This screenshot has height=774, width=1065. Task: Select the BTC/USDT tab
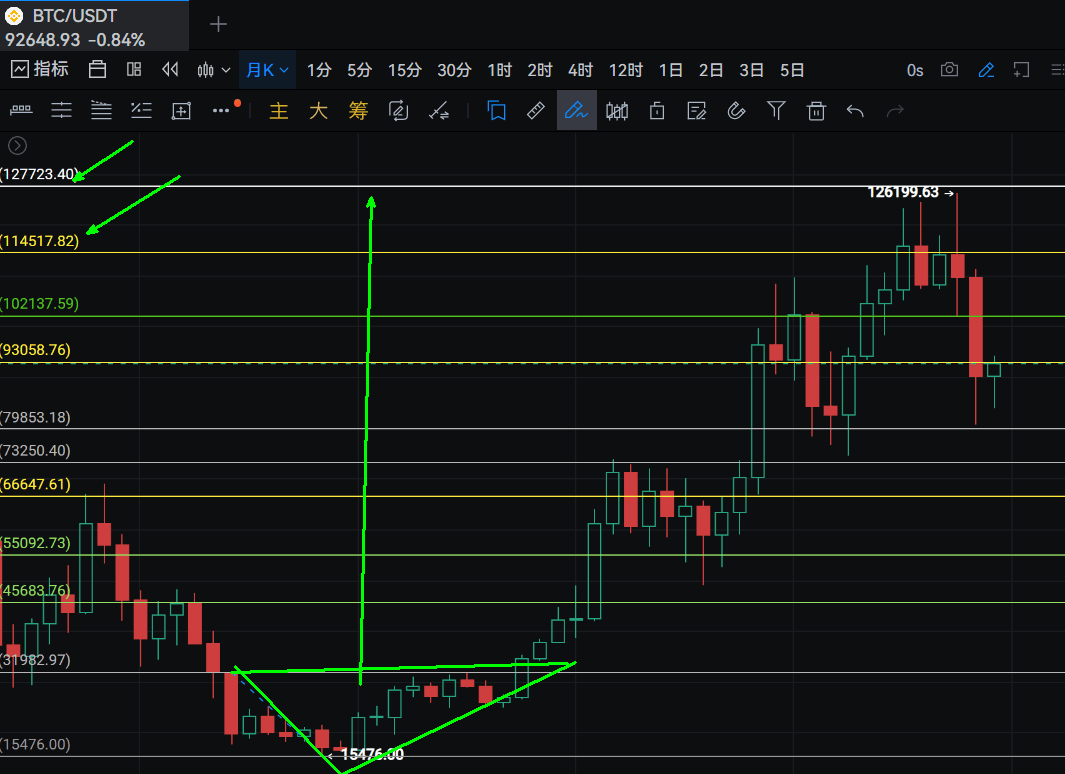click(75, 16)
